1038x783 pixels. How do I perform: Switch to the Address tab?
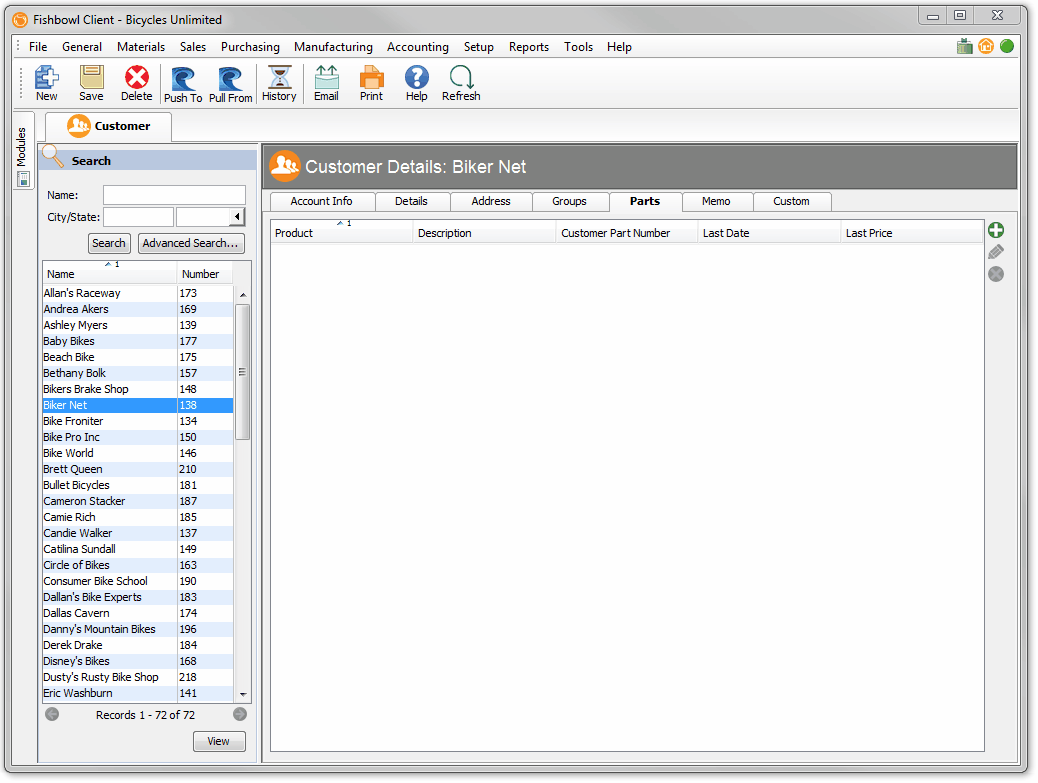pyautogui.click(x=491, y=201)
